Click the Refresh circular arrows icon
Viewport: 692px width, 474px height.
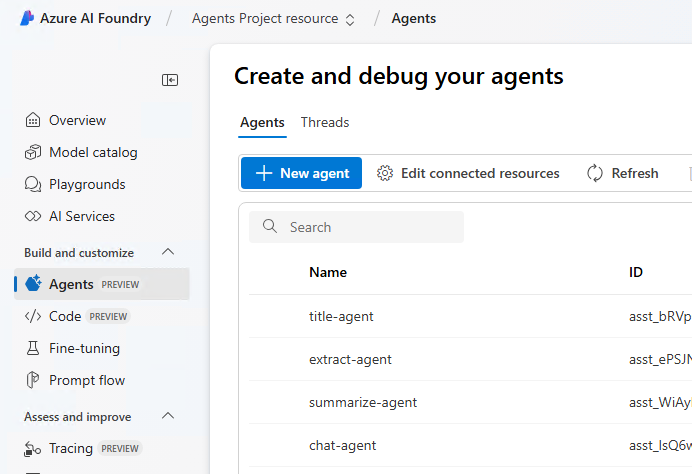point(595,173)
